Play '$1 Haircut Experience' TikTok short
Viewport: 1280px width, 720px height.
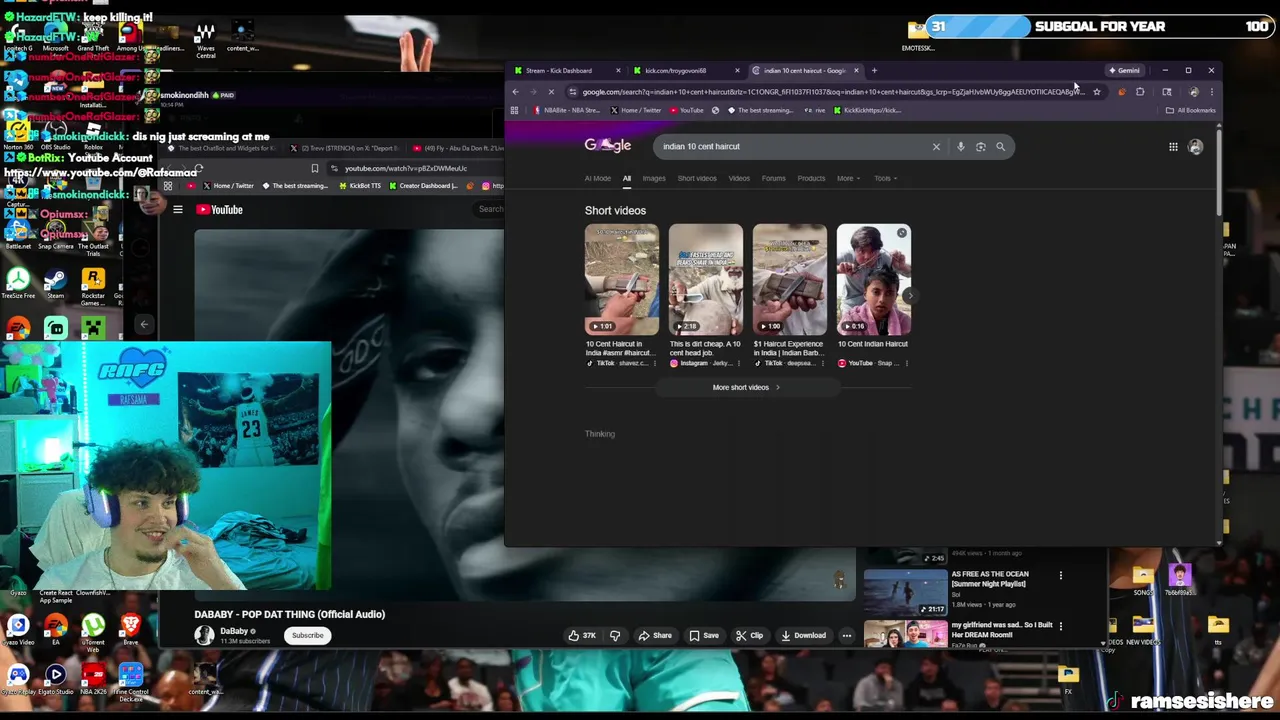790,280
